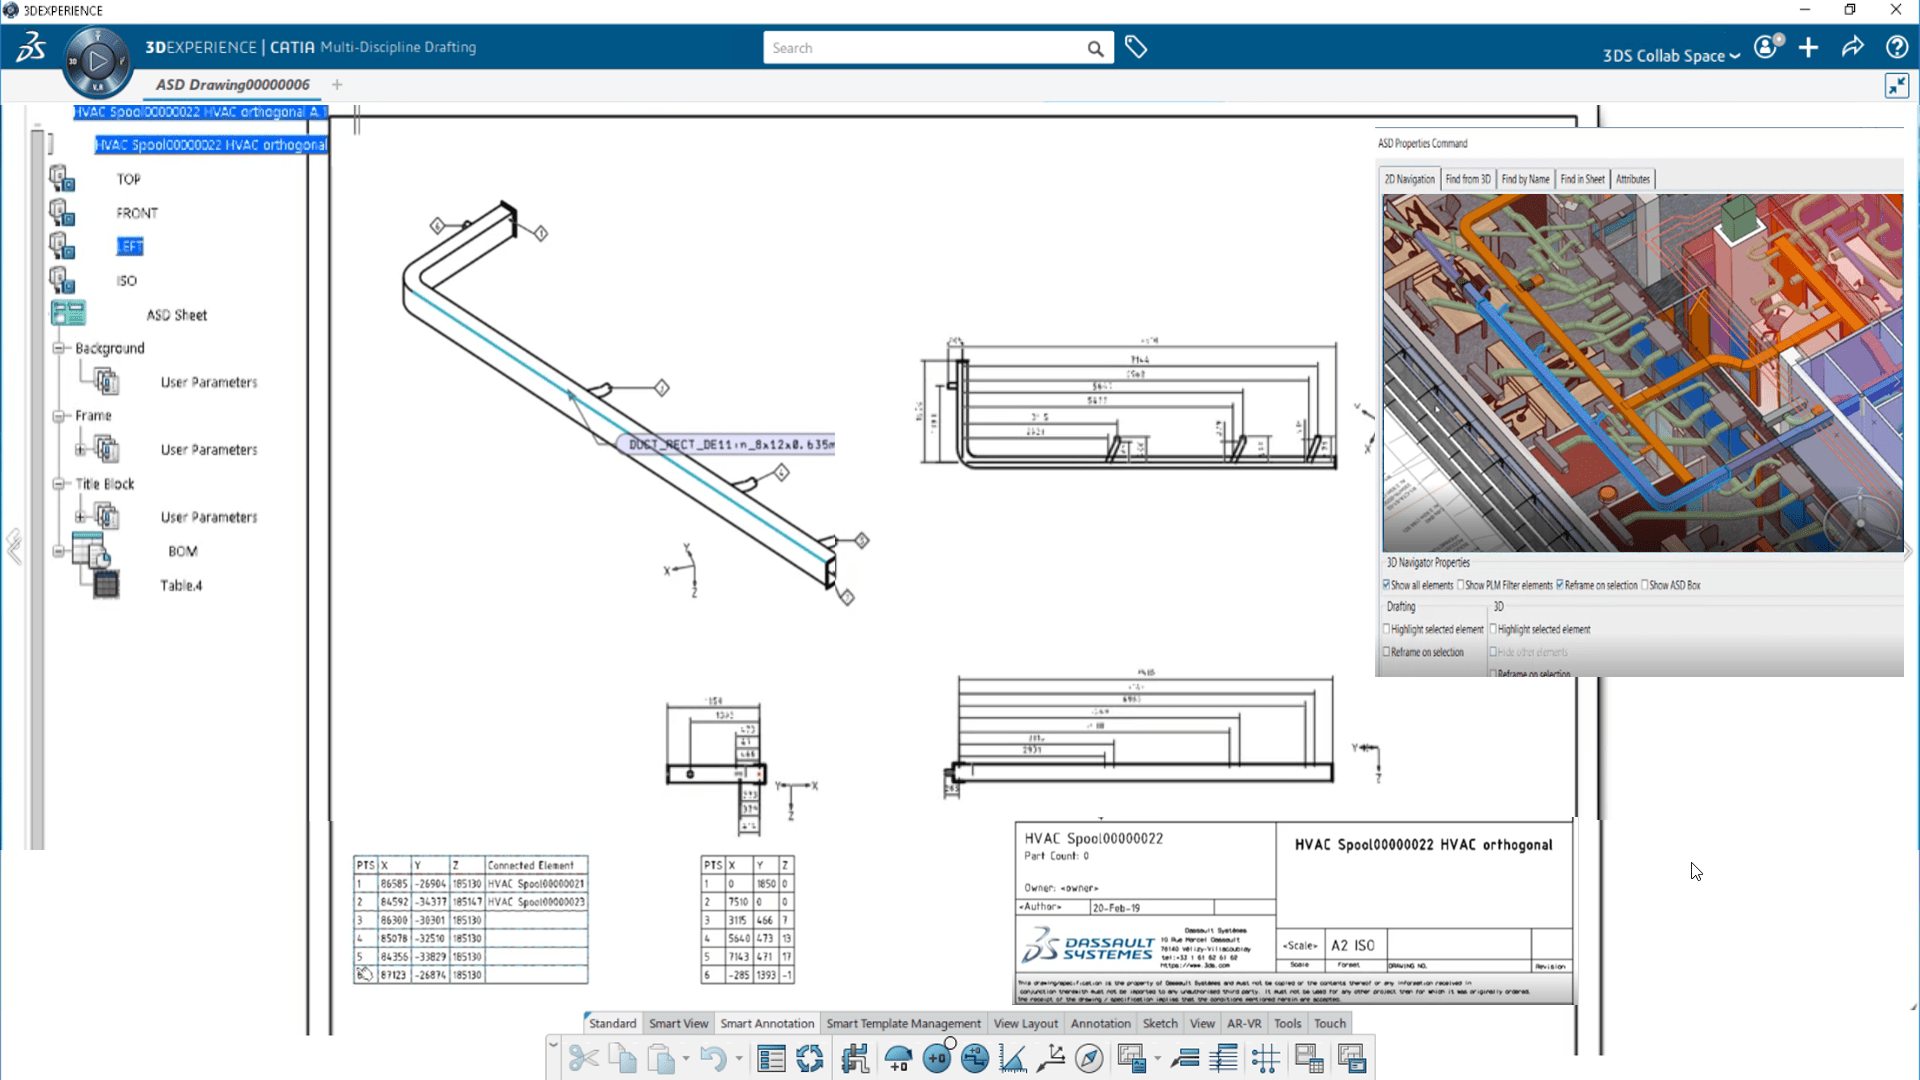Enable the Show PLM Filter elements checkbox
1920x1080 pixels.
point(1461,585)
